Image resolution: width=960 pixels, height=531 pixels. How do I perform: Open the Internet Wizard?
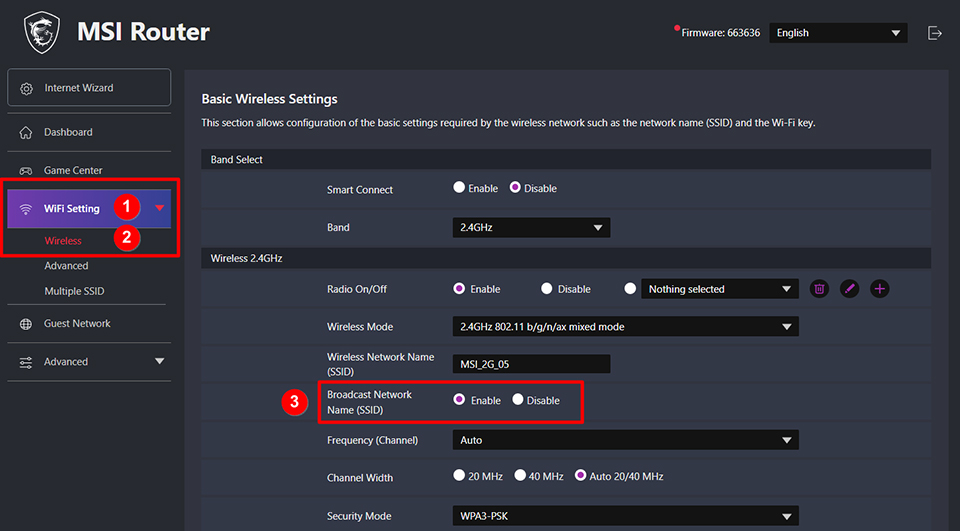89,88
